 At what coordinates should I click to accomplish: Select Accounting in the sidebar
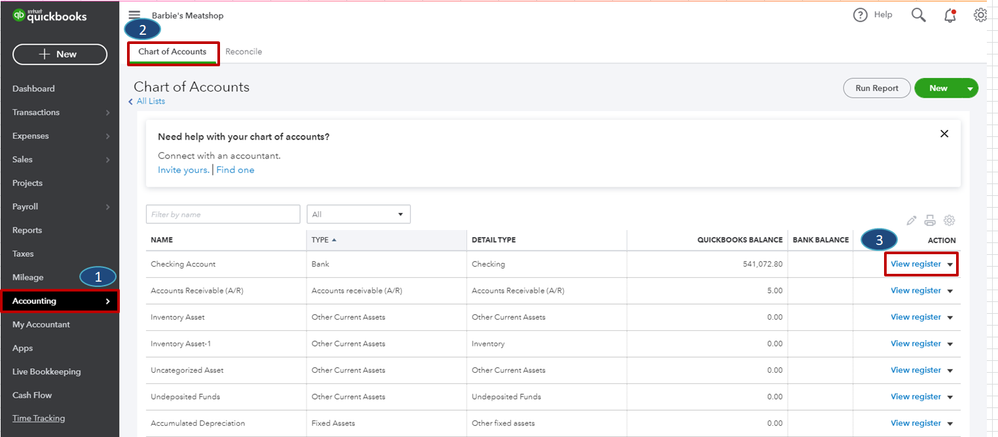pyautogui.click(x=60, y=301)
